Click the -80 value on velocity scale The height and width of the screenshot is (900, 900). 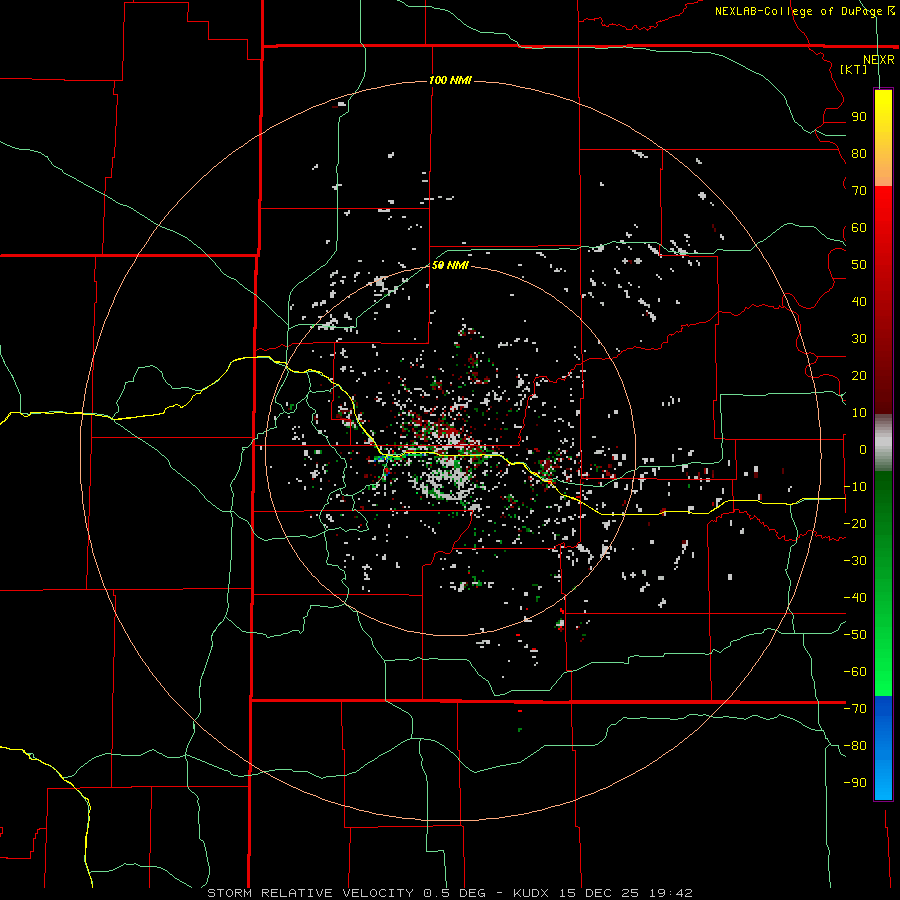click(x=855, y=746)
